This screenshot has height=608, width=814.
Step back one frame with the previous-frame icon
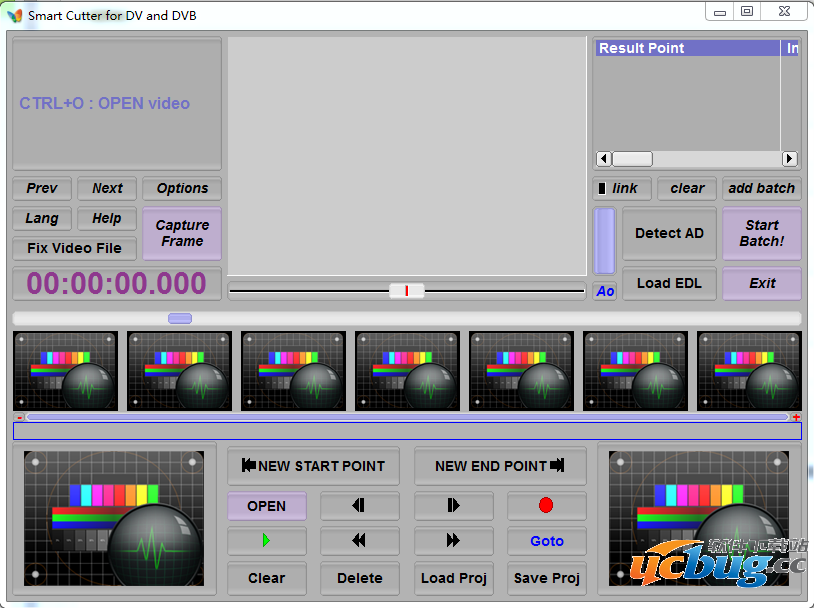[360, 506]
